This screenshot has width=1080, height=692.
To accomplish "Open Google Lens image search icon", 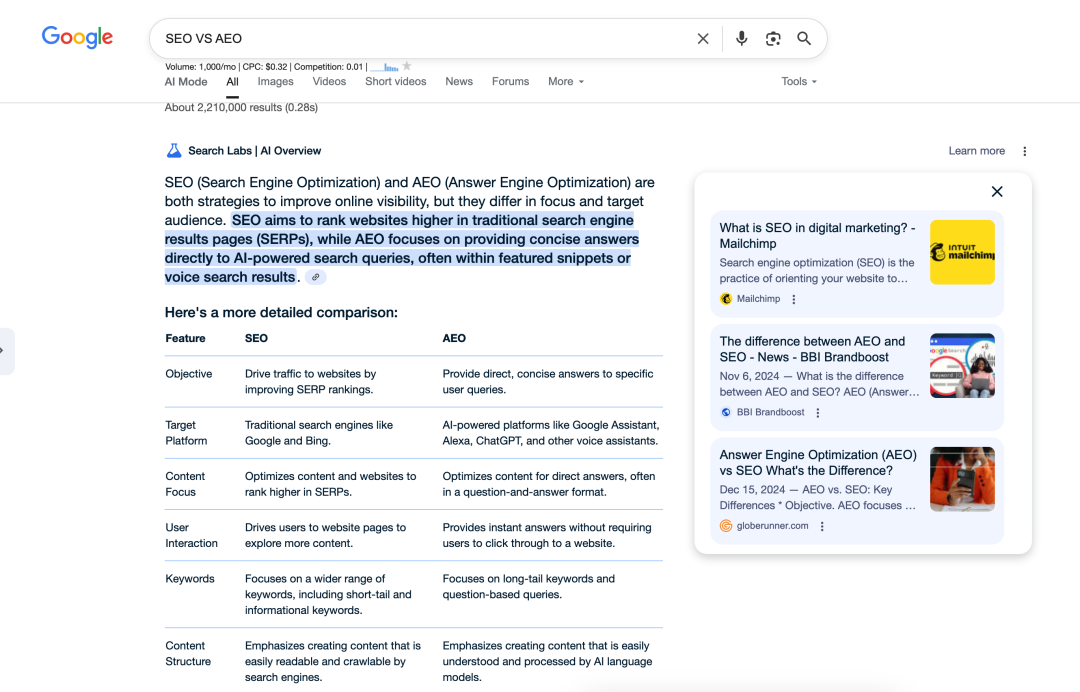I will [773, 39].
